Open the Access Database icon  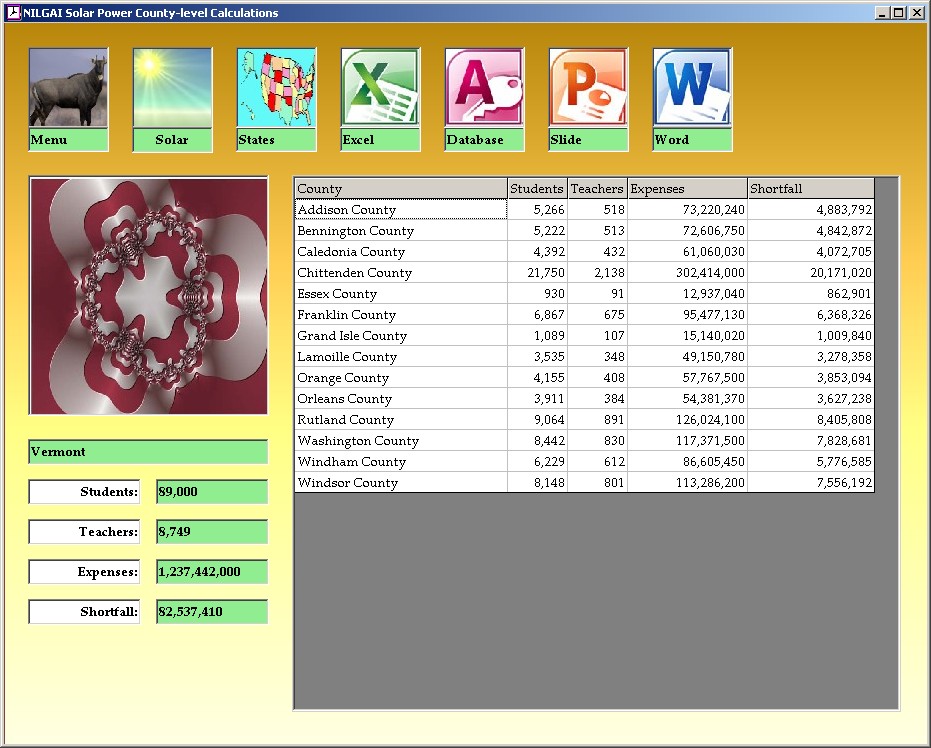click(484, 88)
